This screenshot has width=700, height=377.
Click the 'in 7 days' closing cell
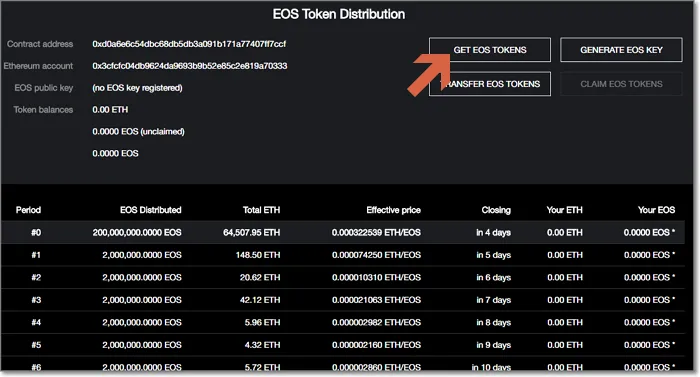[493, 300]
